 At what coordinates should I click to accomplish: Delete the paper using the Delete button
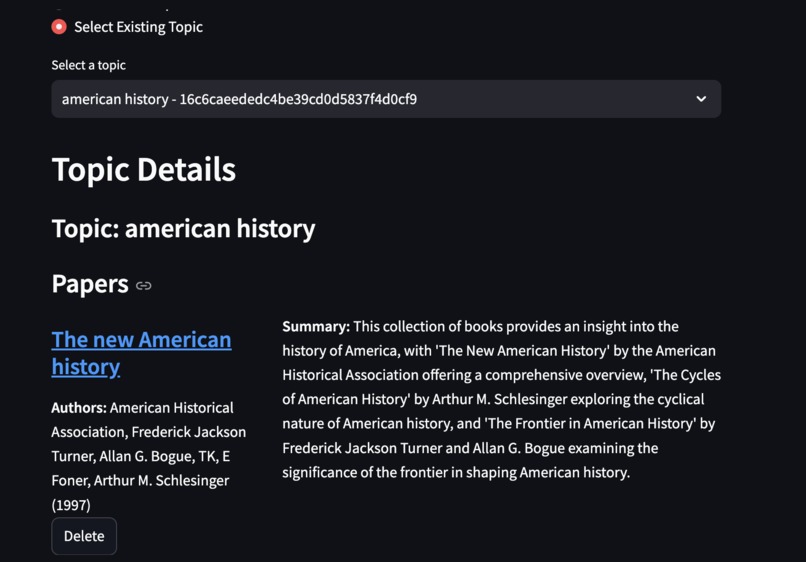coord(84,536)
